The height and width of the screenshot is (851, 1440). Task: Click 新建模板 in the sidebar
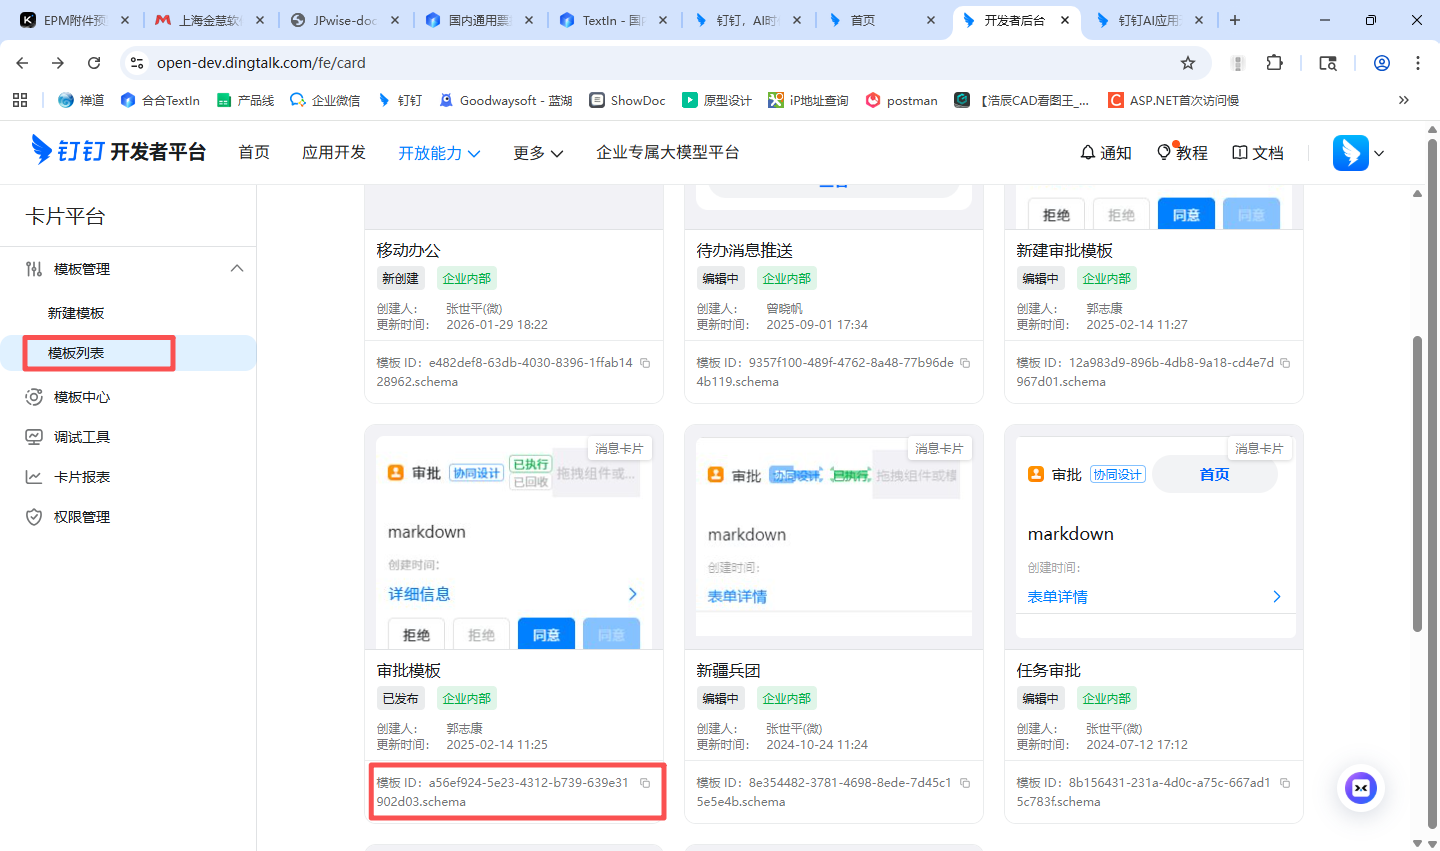tap(76, 313)
